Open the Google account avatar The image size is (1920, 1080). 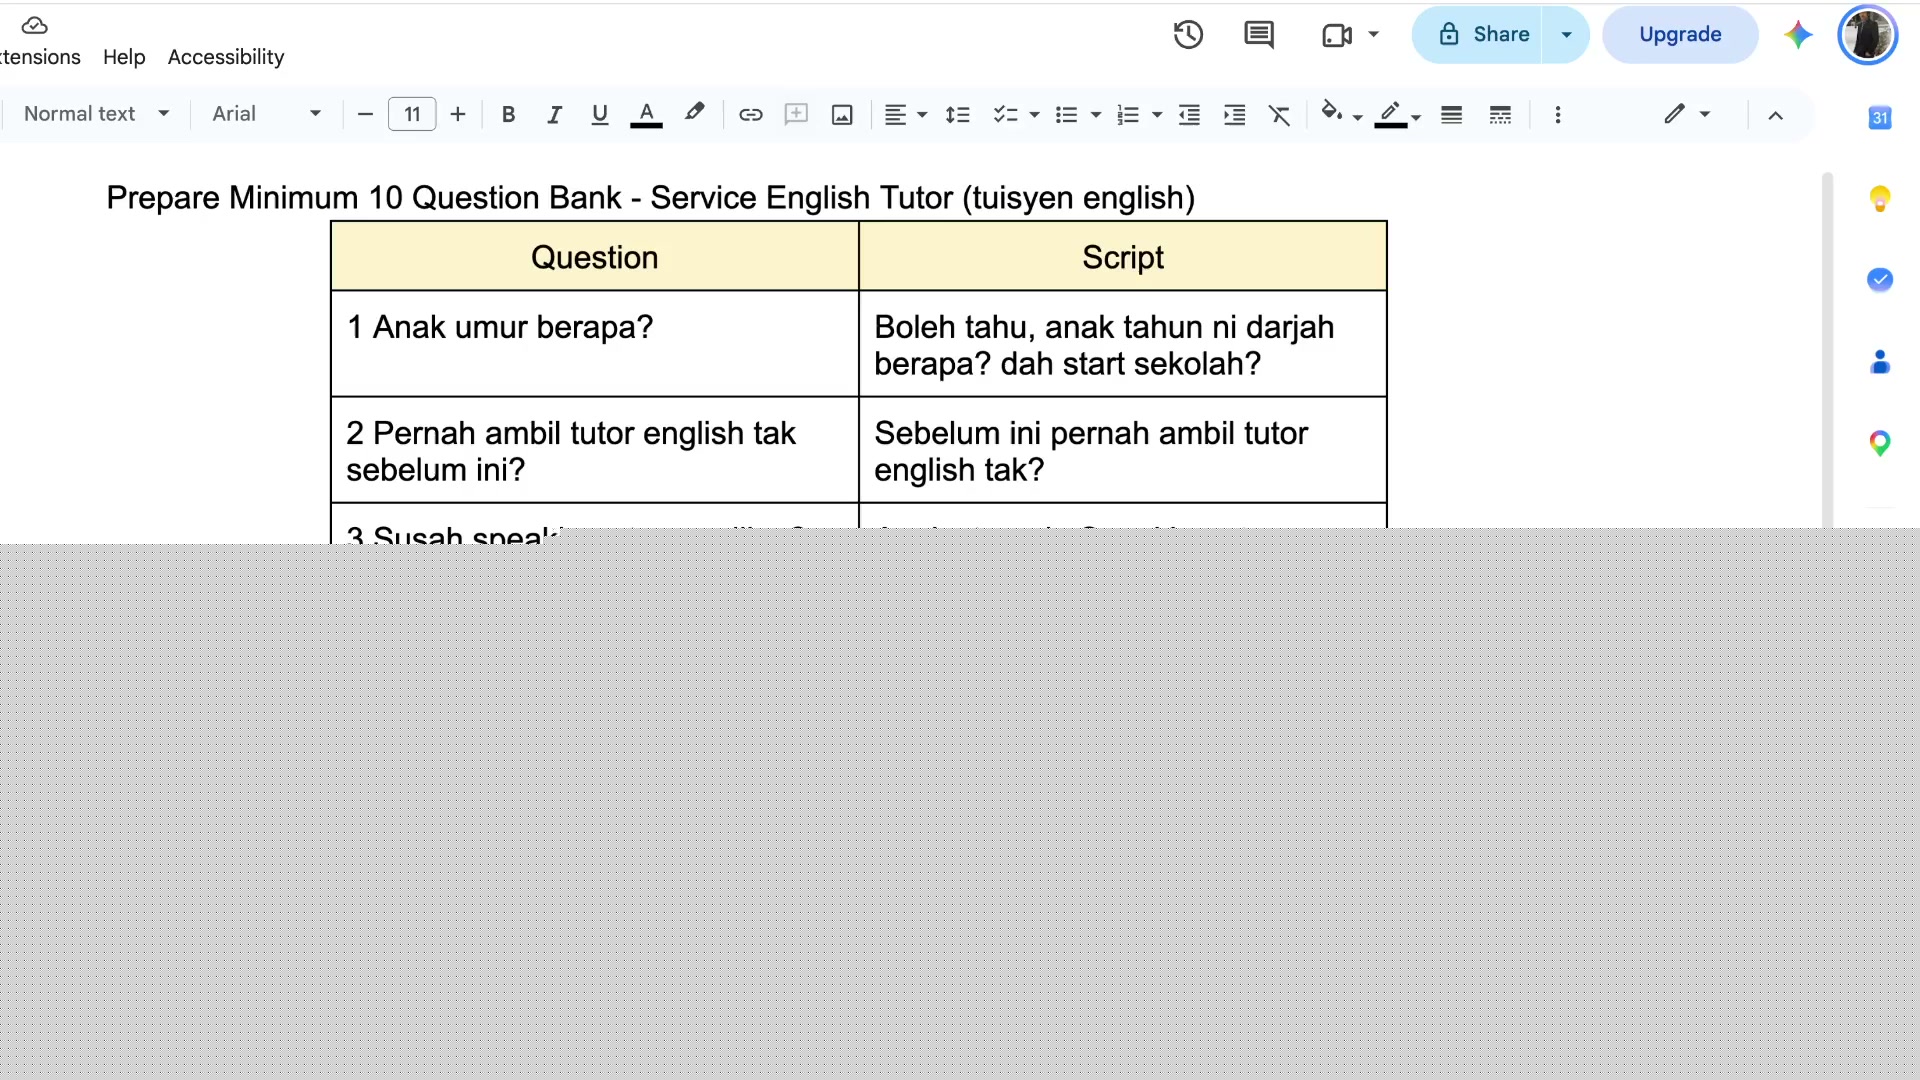(1867, 35)
